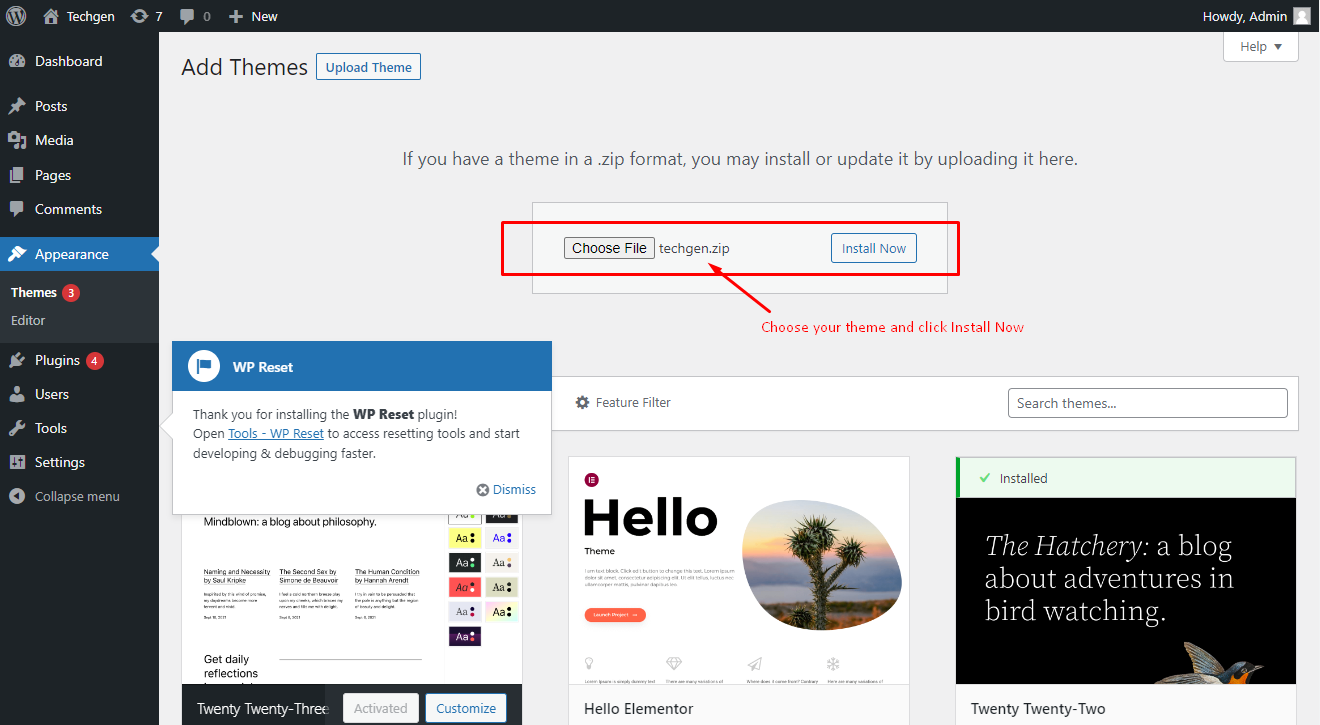
Task: Click the Hello Elementor theme name
Action: [639, 709]
